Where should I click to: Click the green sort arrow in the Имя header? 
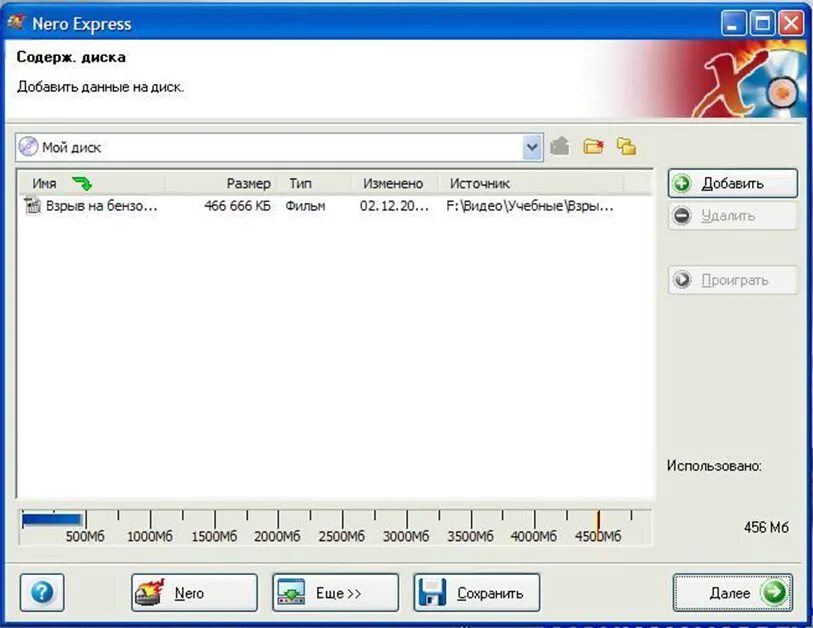tap(81, 183)
